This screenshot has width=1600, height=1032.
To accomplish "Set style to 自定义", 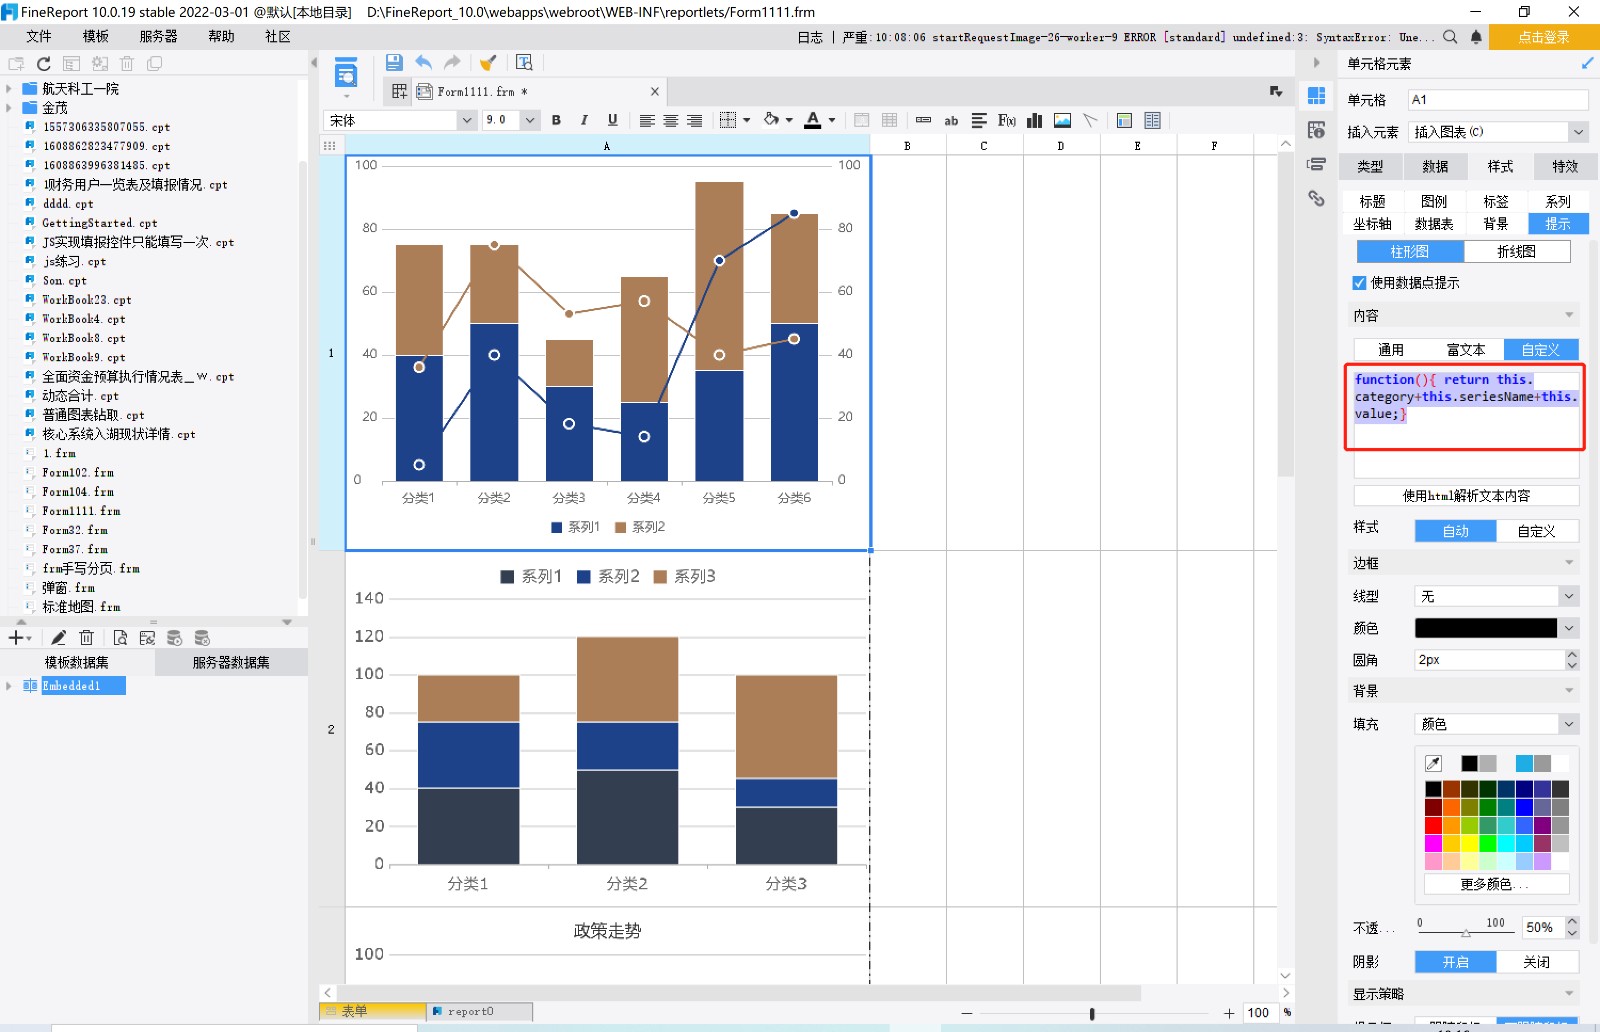I will 1537,531.
